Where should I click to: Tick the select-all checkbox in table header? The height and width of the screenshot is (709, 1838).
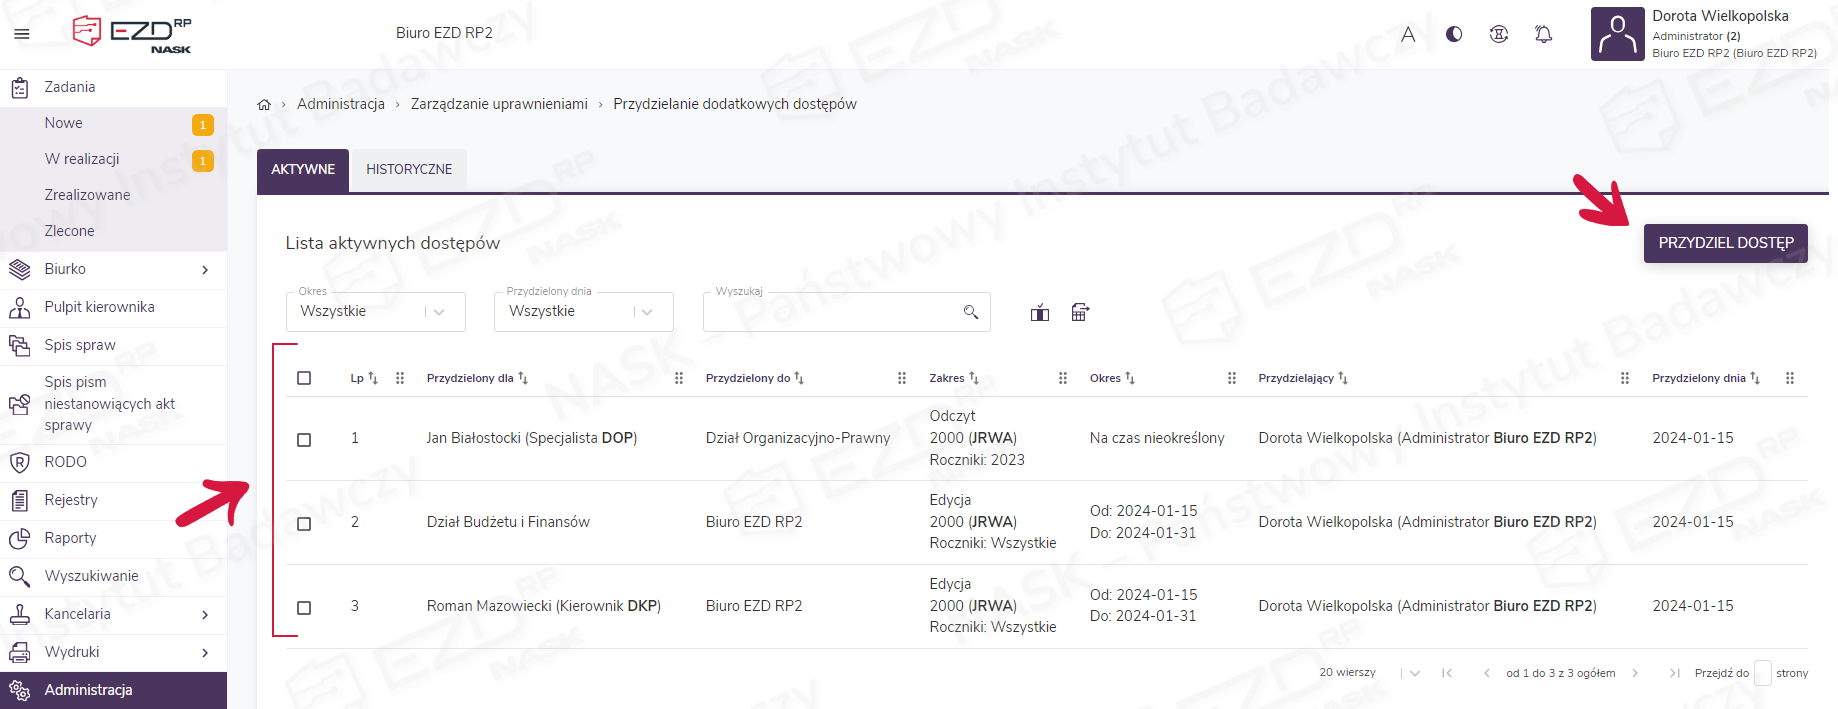click(304, 378)
